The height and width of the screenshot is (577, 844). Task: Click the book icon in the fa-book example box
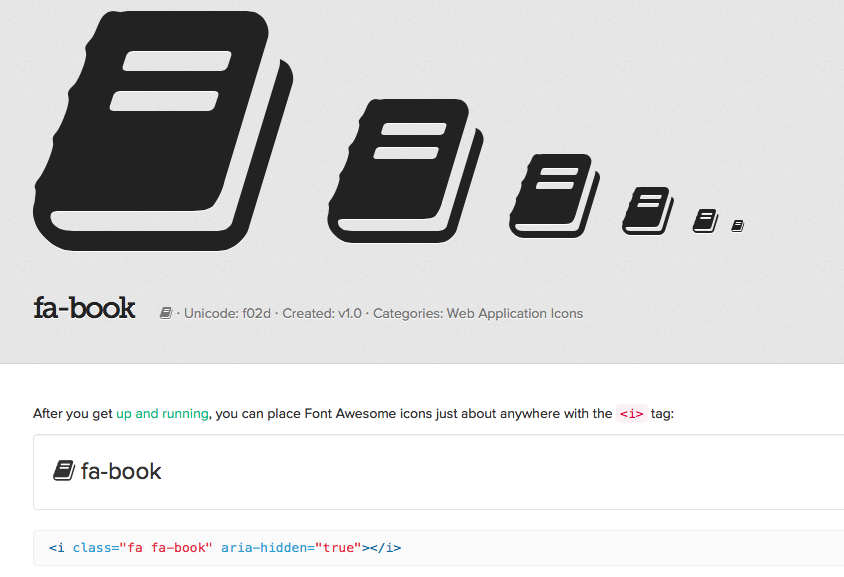(x=64, y=470)
